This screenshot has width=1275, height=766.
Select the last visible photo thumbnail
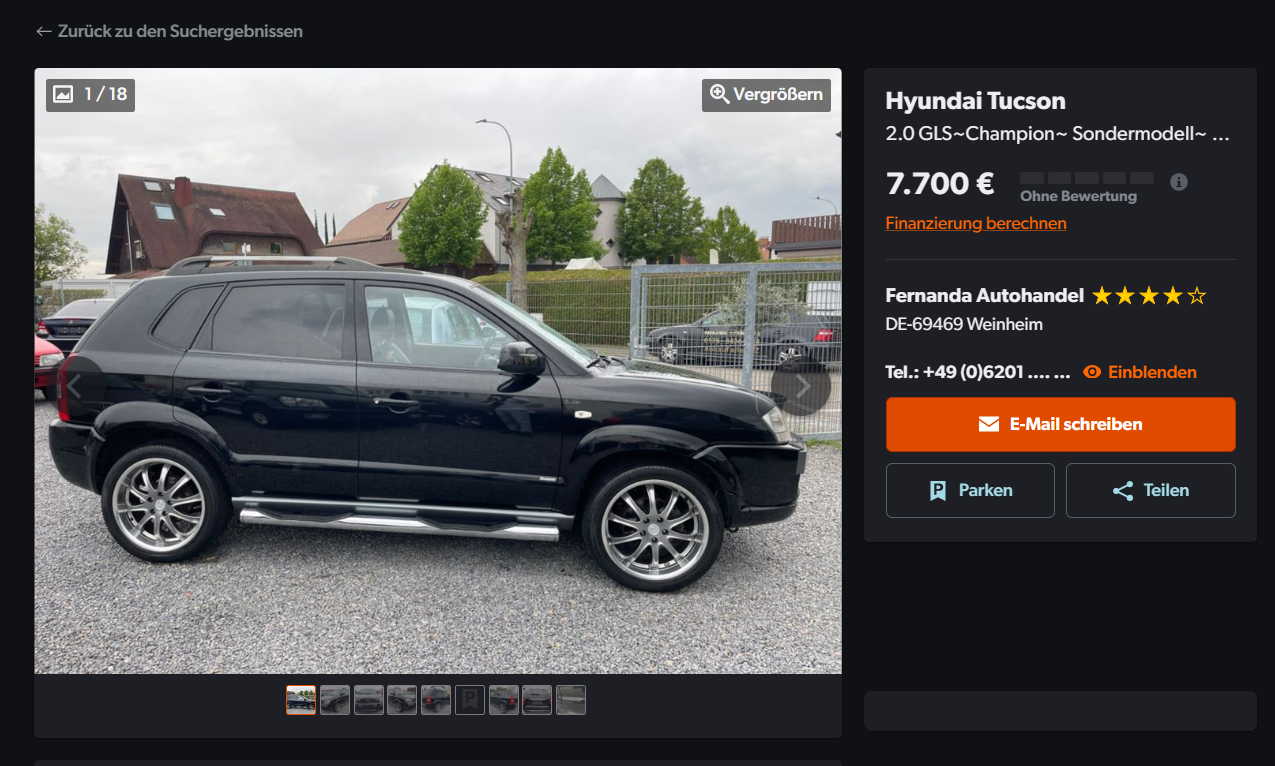point(571,700)
